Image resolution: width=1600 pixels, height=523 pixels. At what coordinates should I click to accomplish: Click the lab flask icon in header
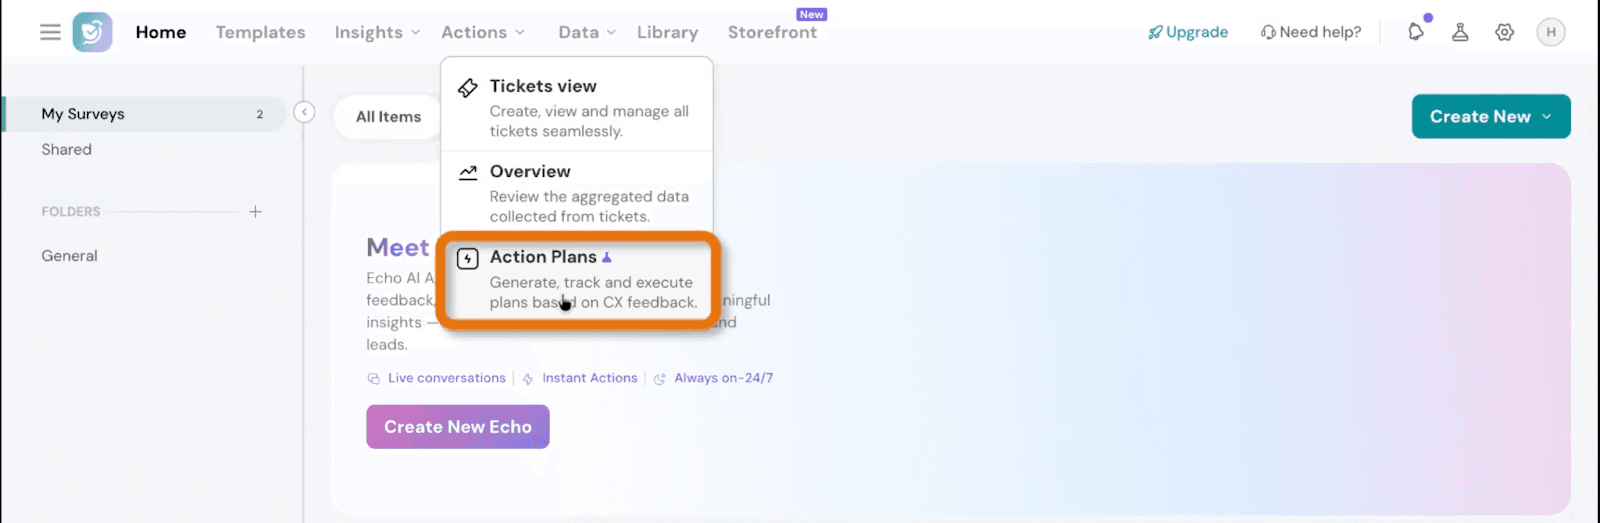(x=1460, y=32)
